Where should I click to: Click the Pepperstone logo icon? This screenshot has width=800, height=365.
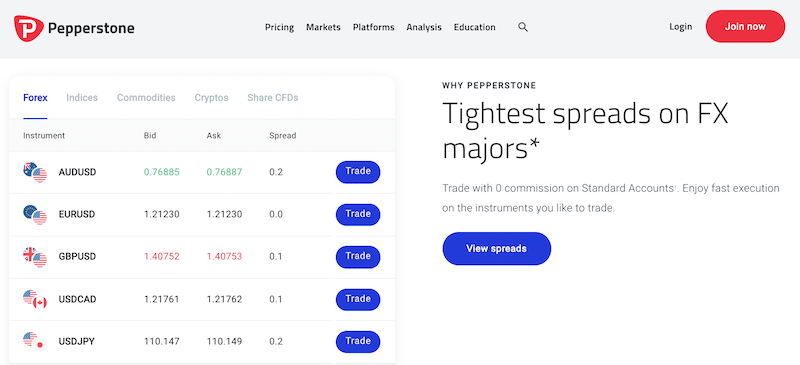click(29, 28)
